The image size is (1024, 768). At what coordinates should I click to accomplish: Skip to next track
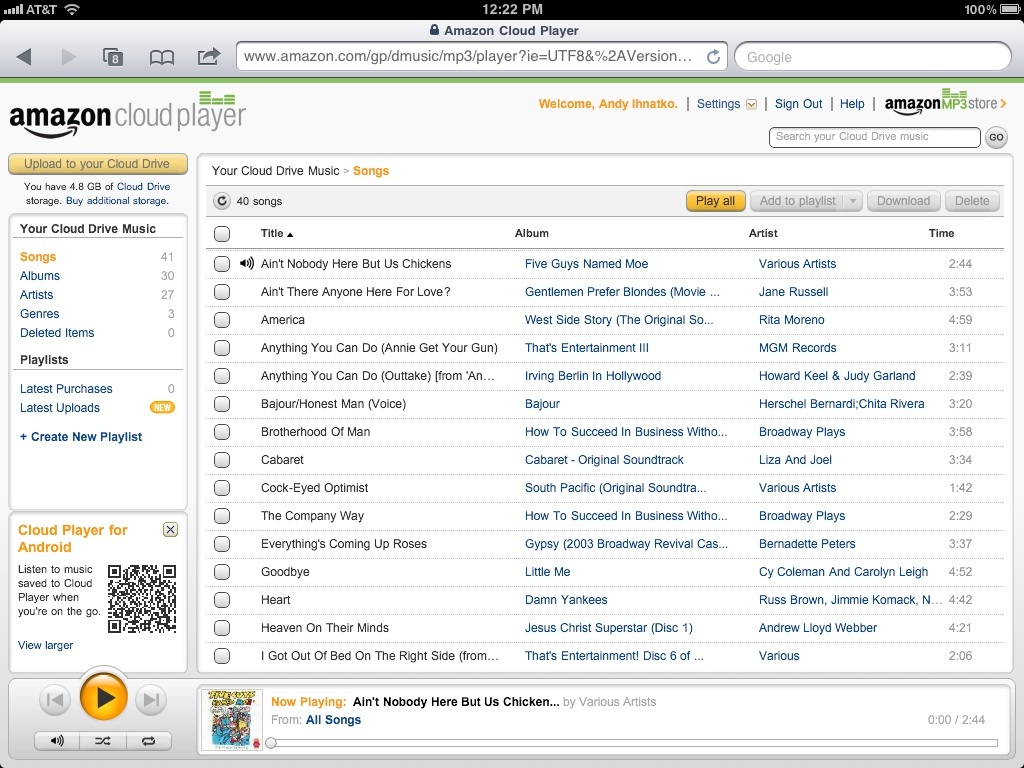[x=151, y=700]
